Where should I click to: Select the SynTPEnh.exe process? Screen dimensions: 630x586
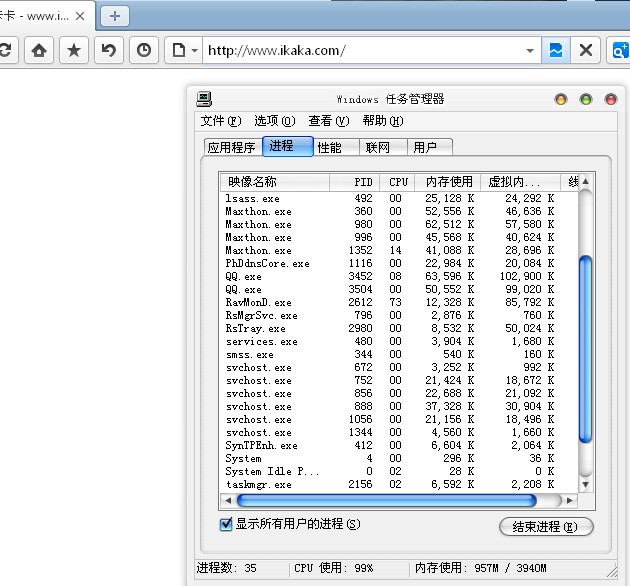point(399,445)
